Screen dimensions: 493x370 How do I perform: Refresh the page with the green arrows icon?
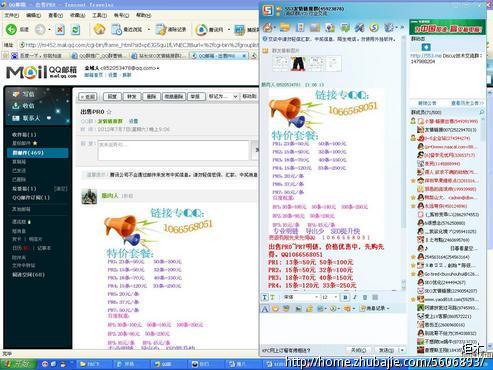point(76,30)
